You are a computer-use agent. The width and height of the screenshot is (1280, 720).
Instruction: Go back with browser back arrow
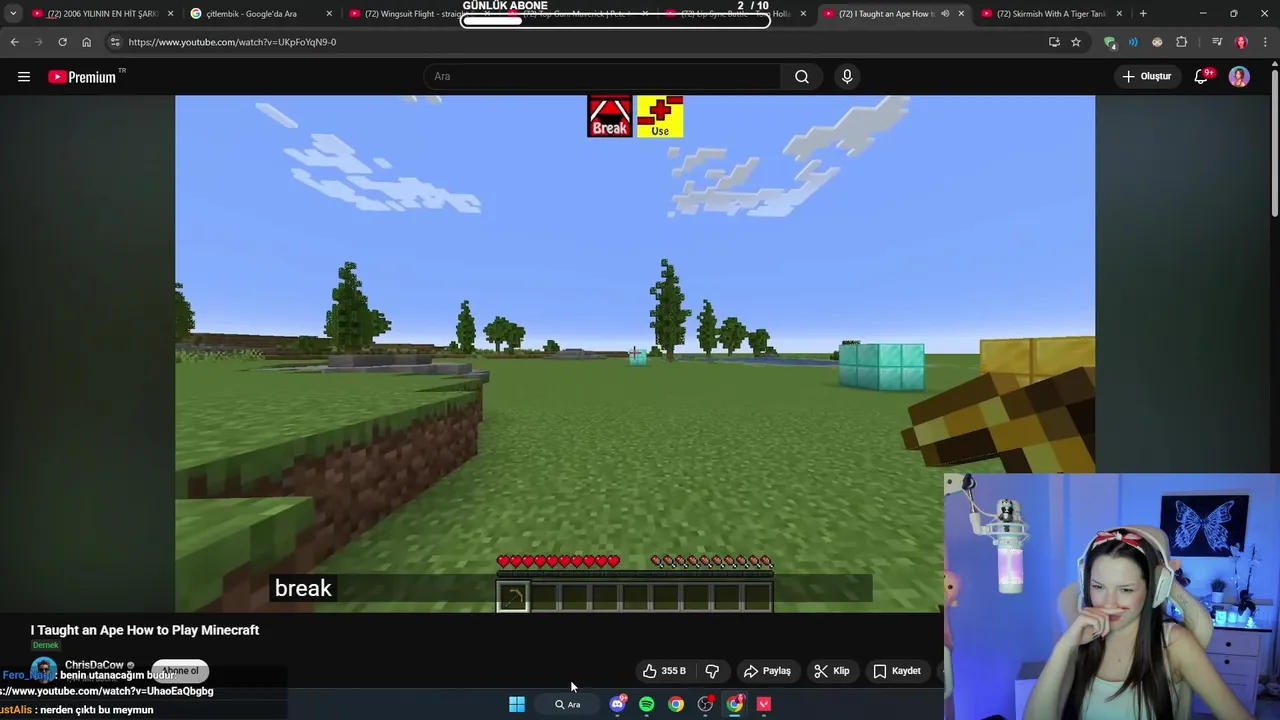coord(14,42)
